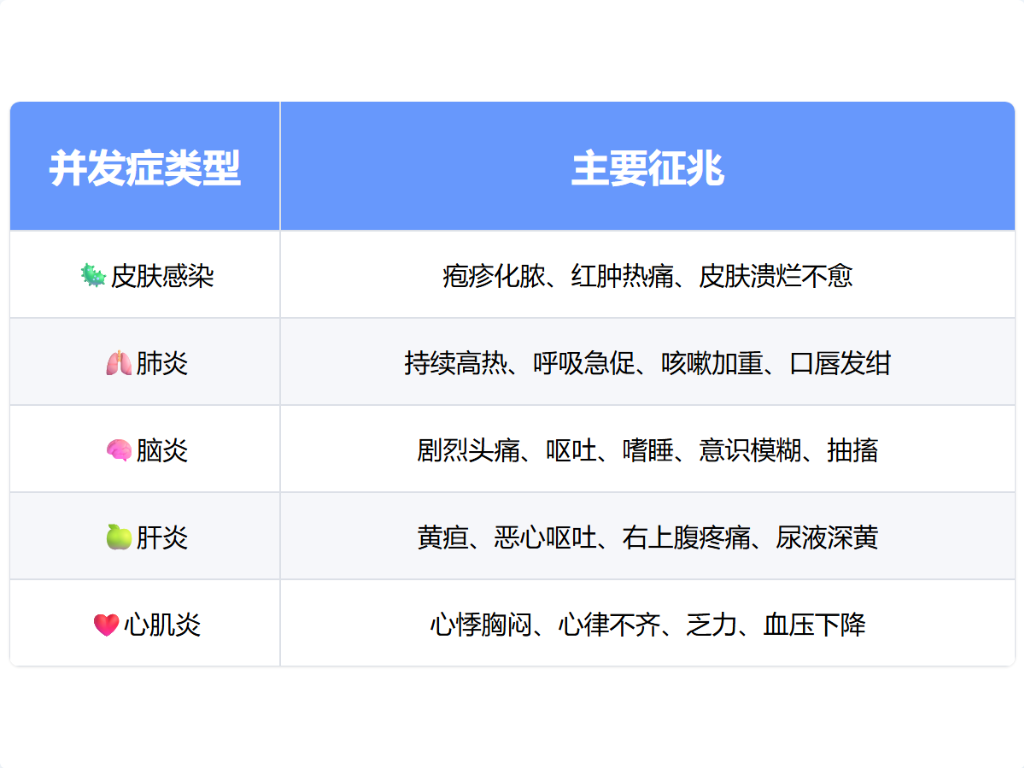
Task: Click the red heart icon beside 心肌炎
Action: pos(106,625)
